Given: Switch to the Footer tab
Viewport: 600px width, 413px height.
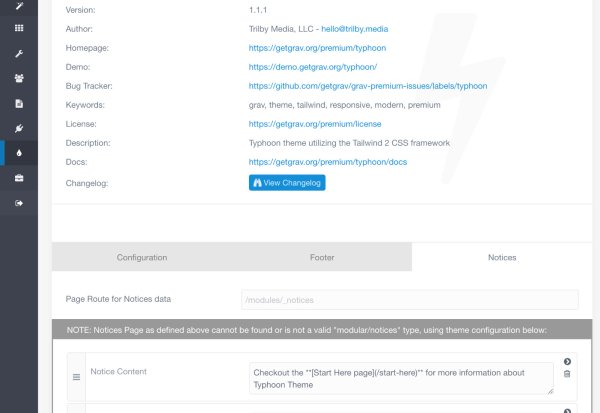Looking at the screenshot, I should click(x=322, y=257).
